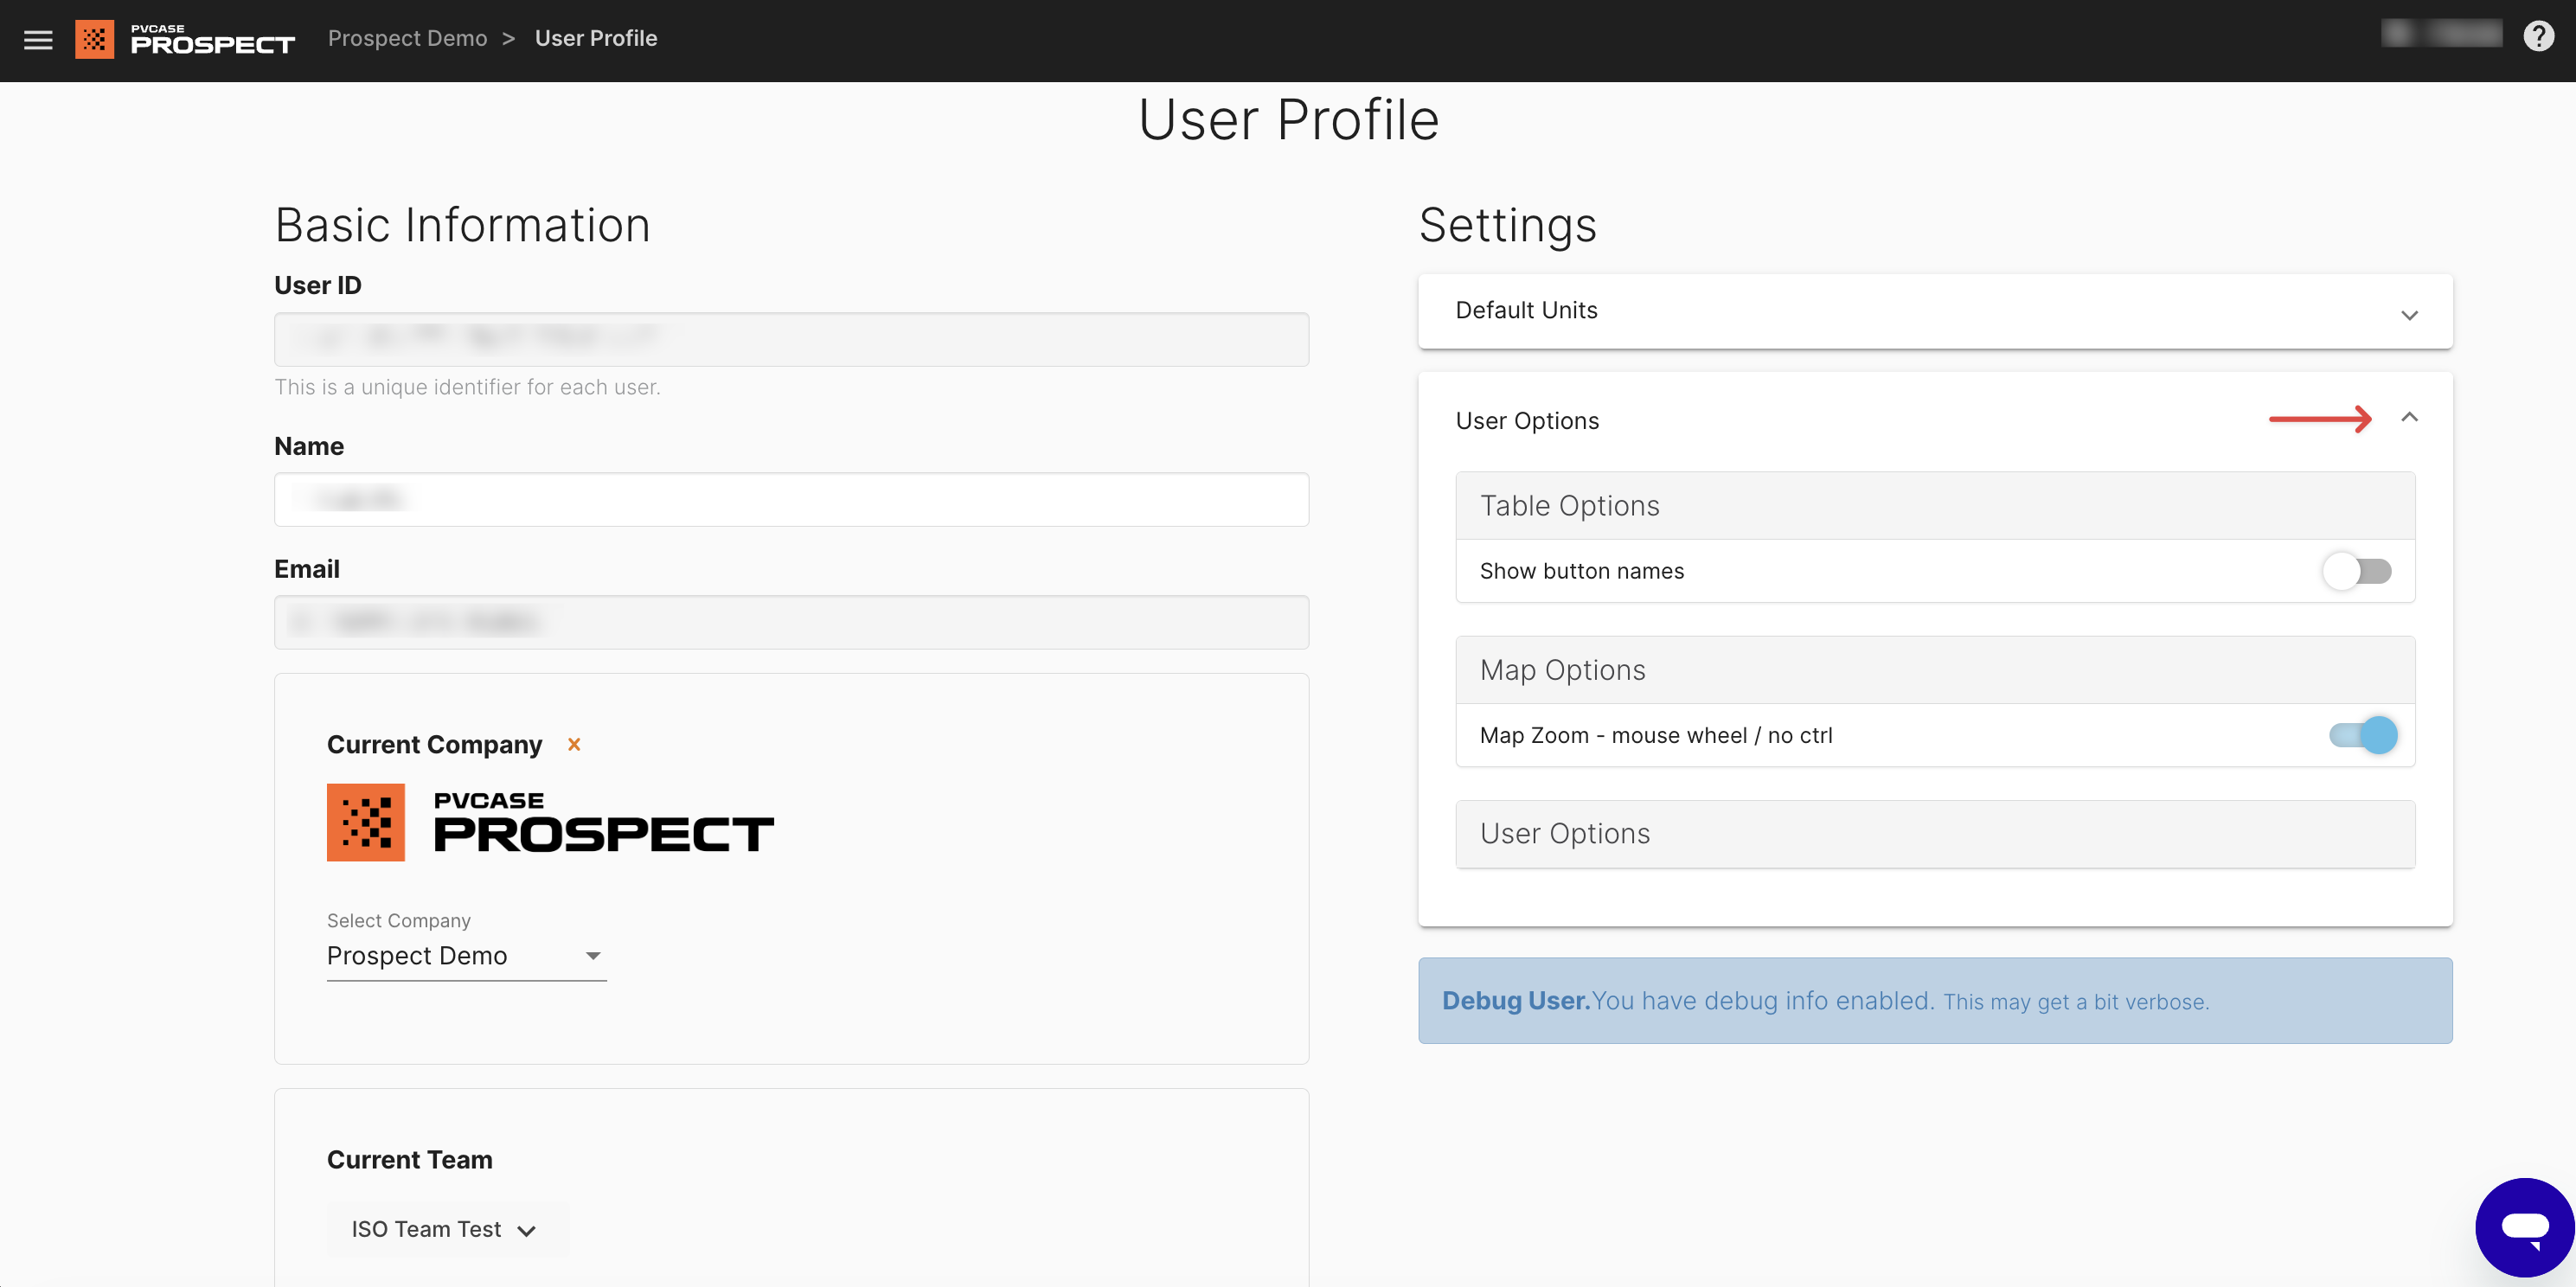
Task: Click the Debug User info banner
Action: (1935, 1001)
